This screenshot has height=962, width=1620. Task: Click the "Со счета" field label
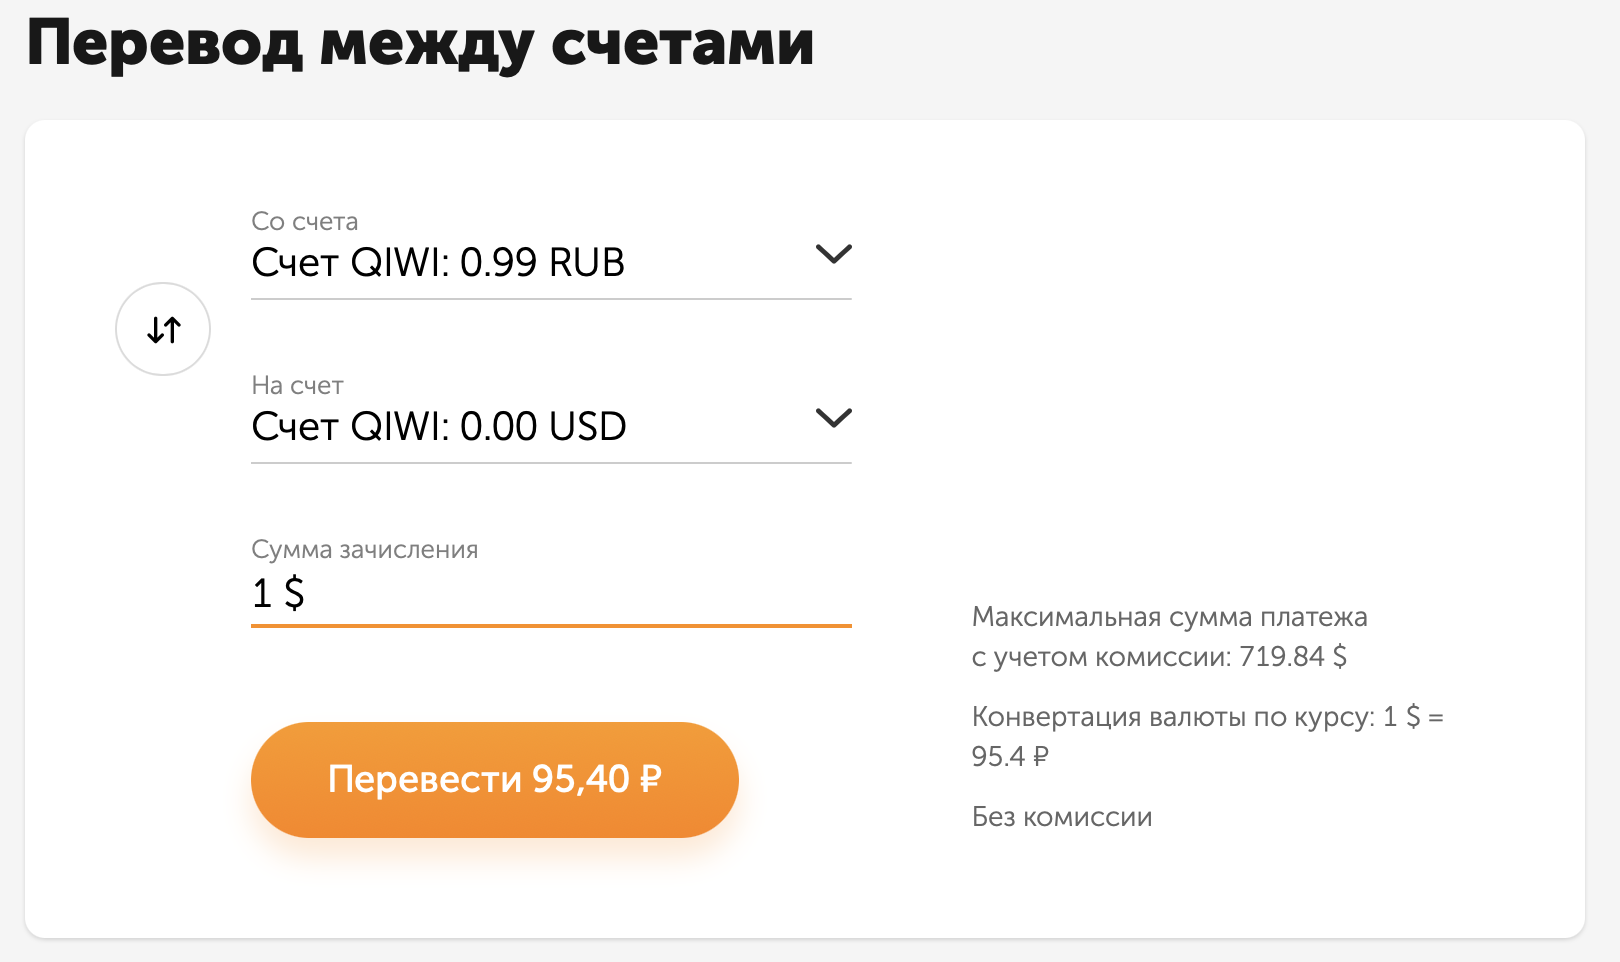click(x=304, y=221)
